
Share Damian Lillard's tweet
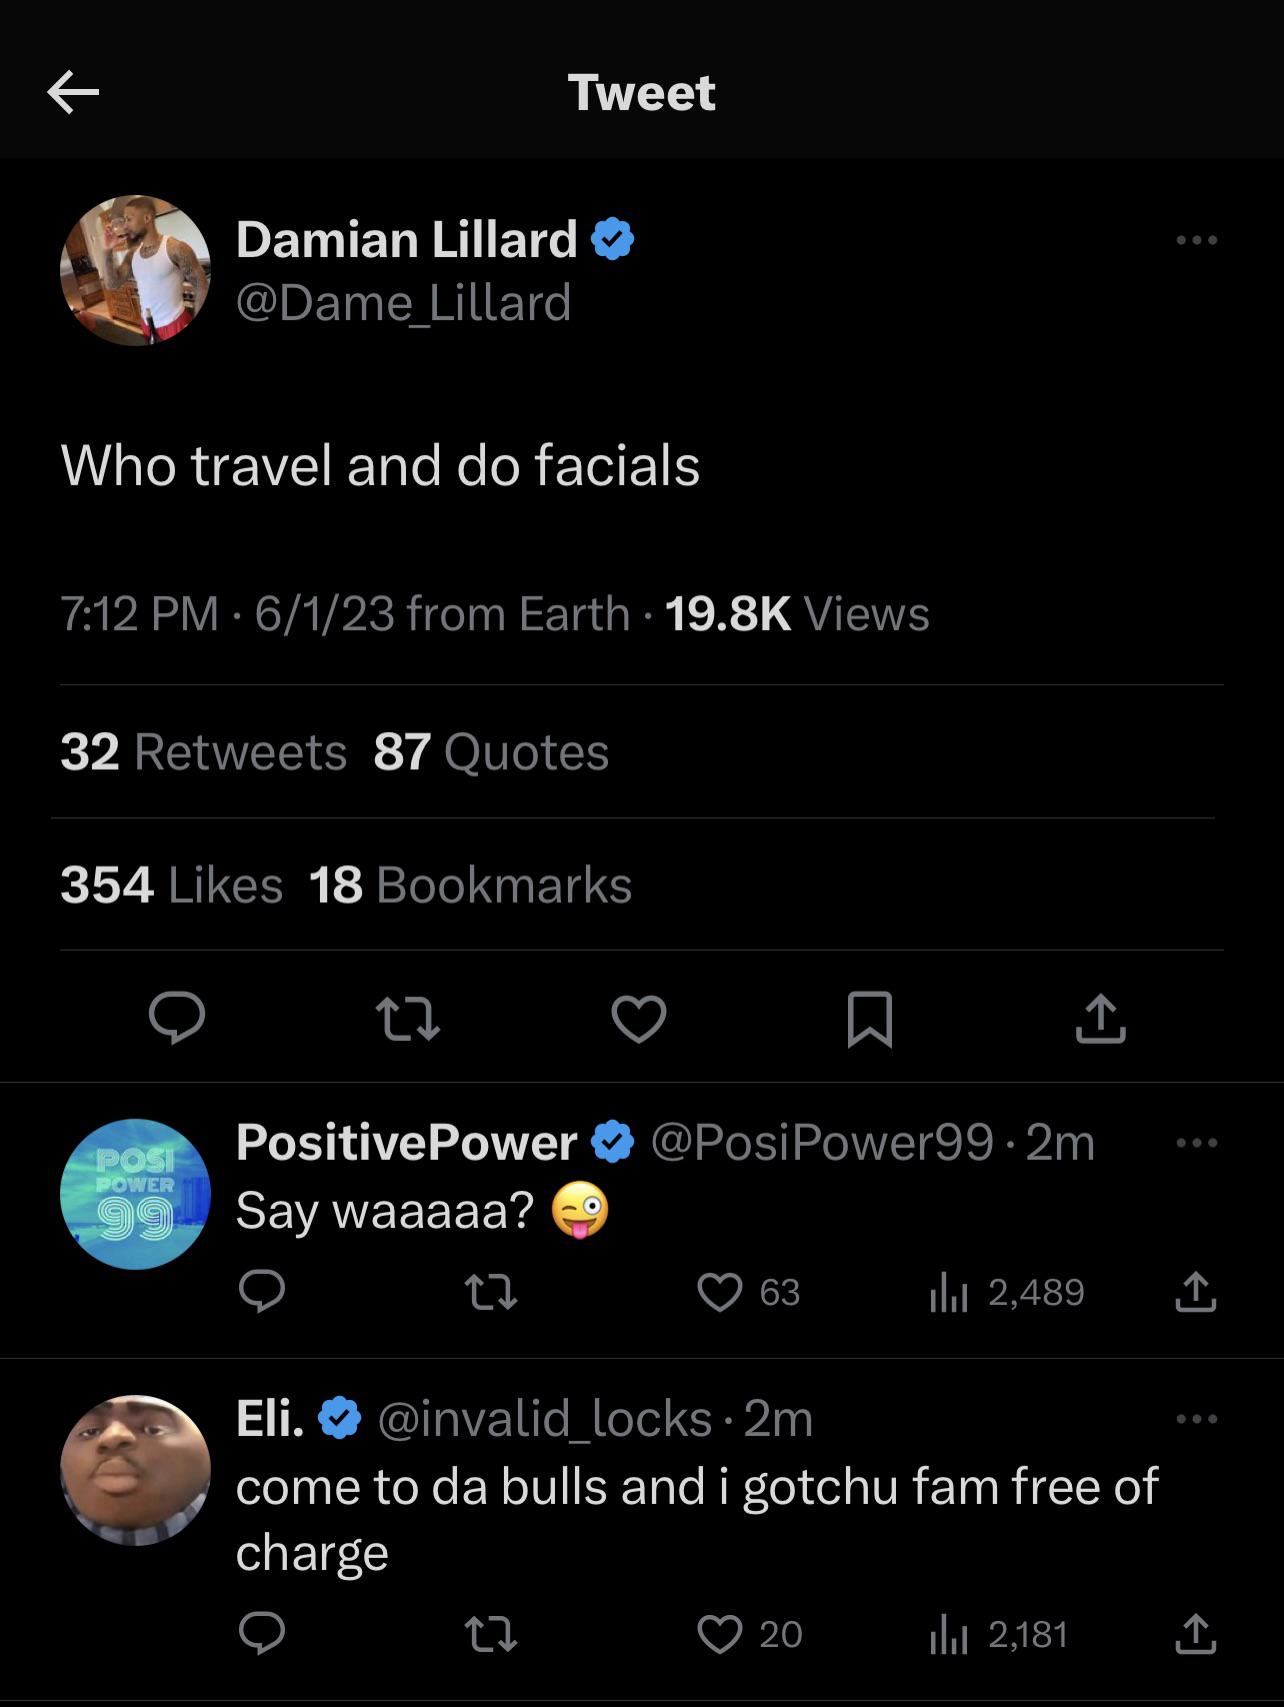tap(1100, 1019)
